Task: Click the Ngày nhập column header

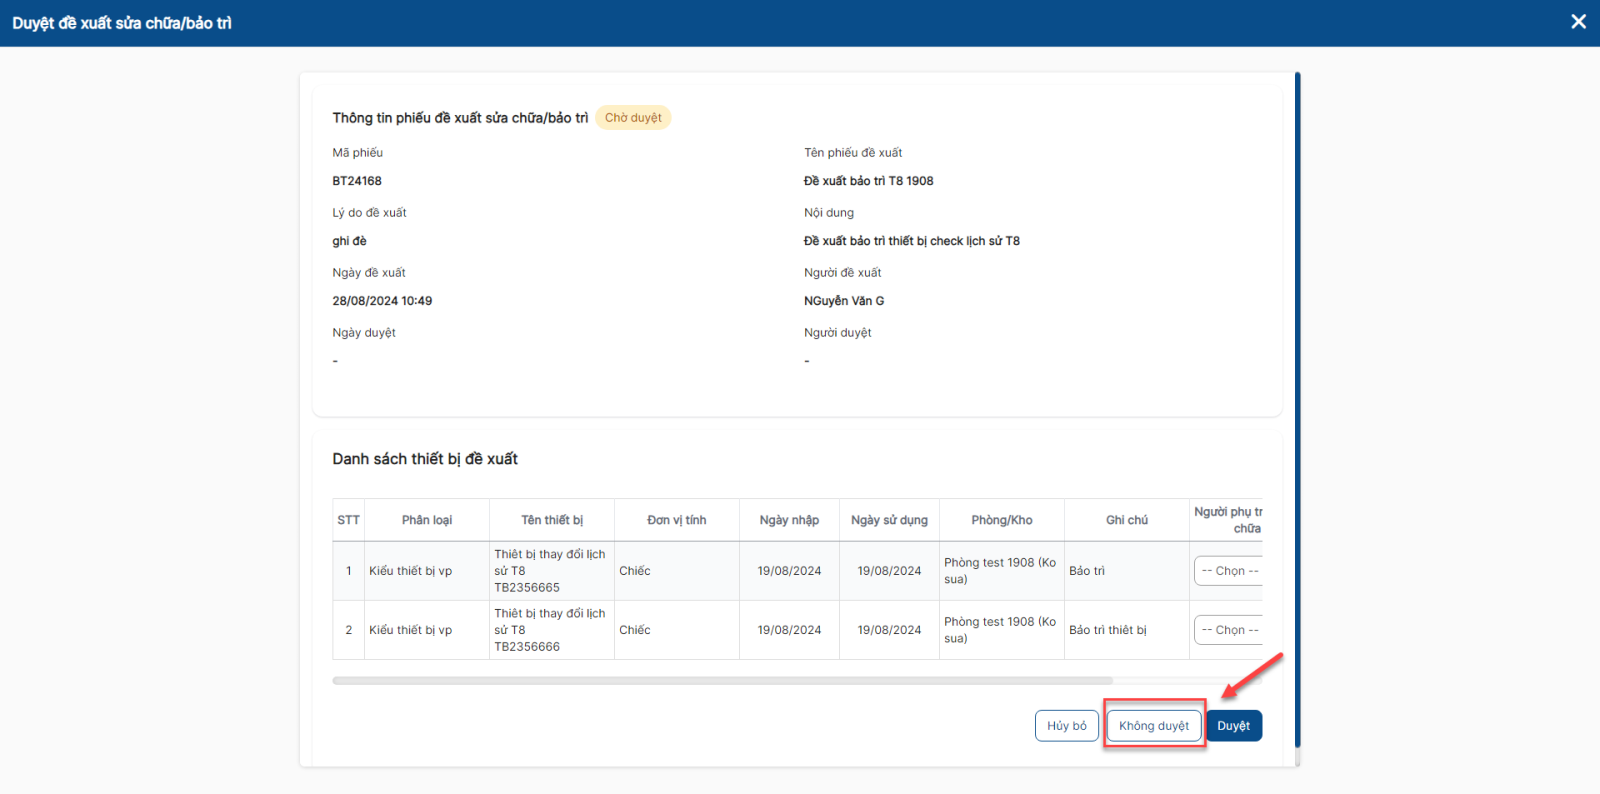Action: (789, 520)
